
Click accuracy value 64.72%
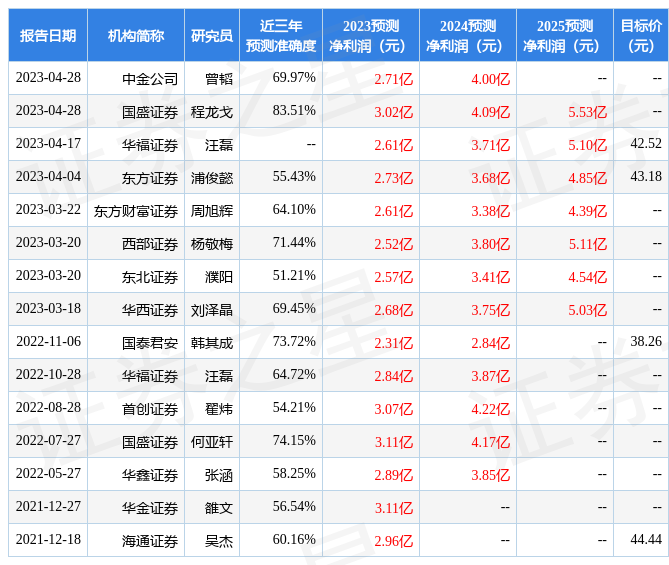294,375
